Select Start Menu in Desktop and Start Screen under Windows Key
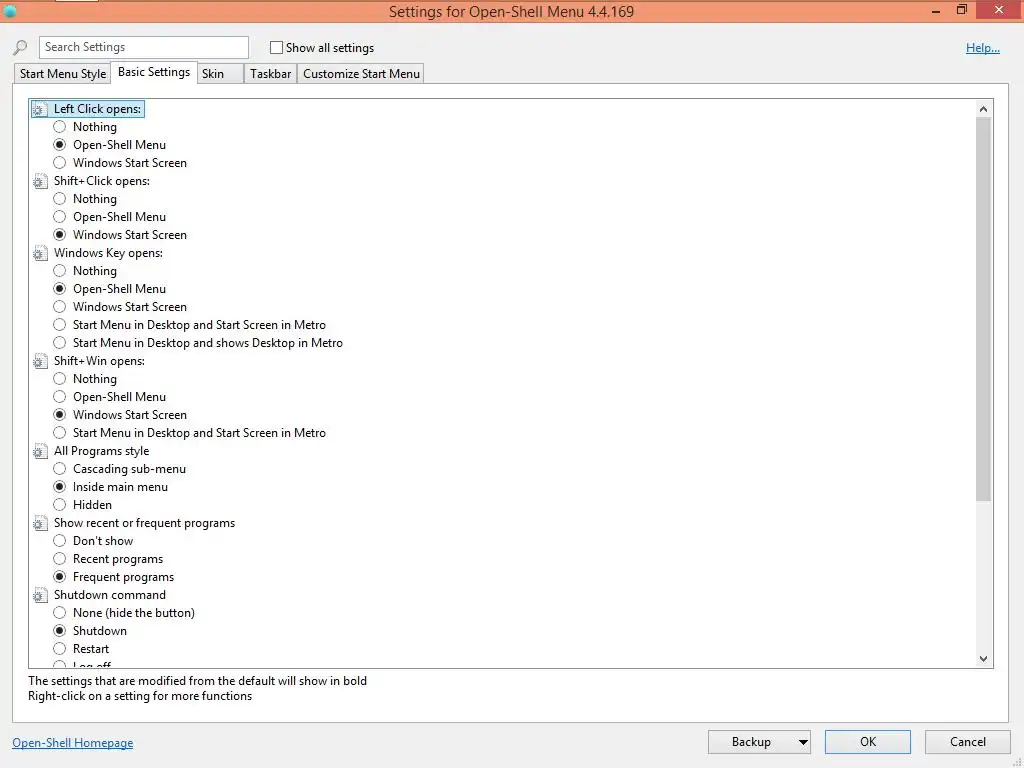 point(59,325)
